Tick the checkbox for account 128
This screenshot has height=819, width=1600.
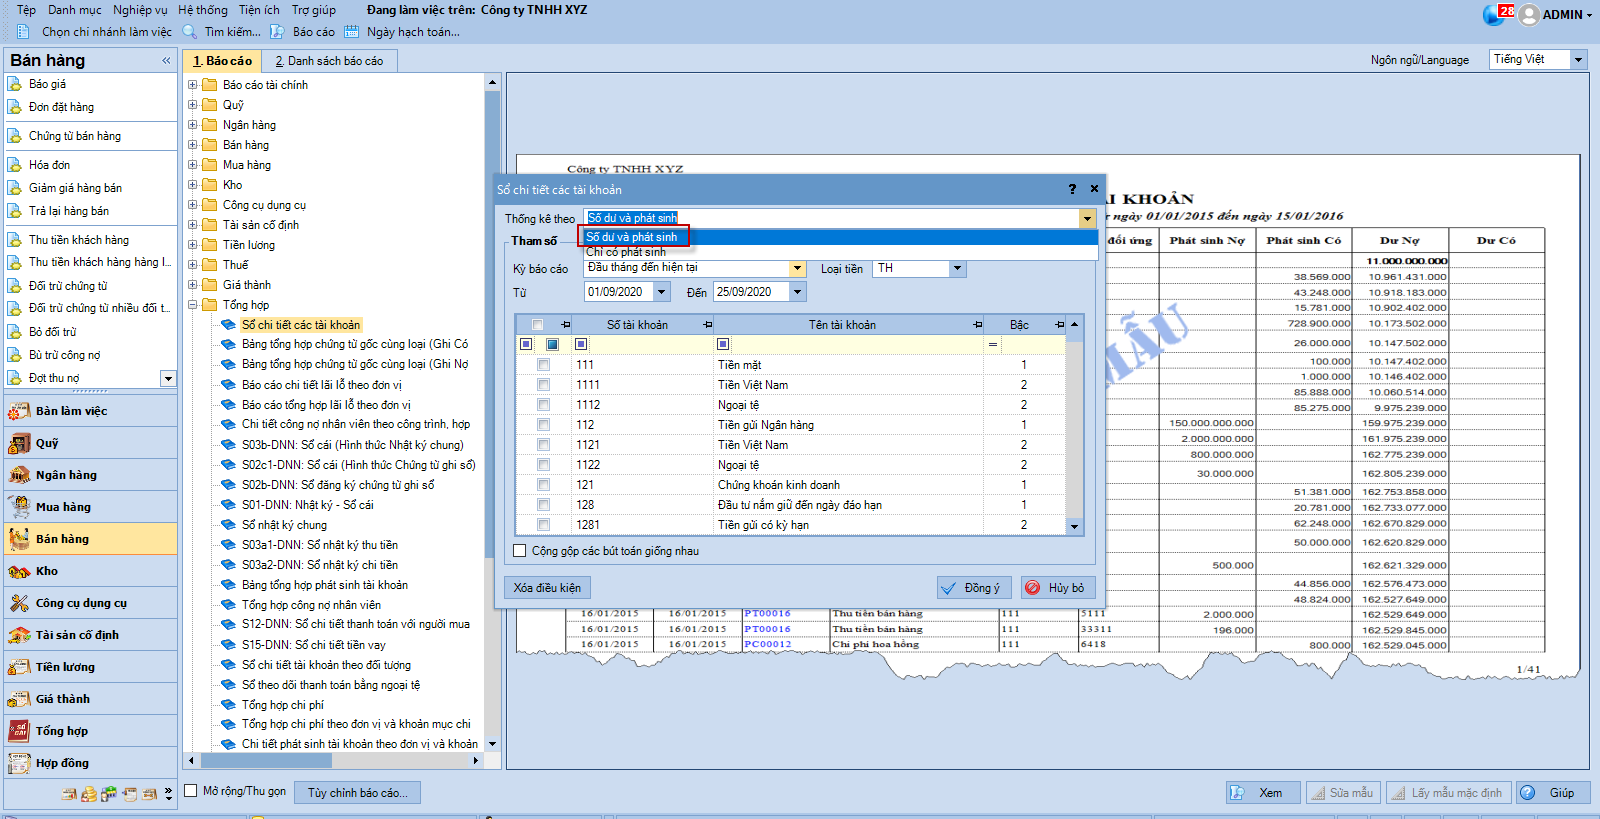pos(543,505)
